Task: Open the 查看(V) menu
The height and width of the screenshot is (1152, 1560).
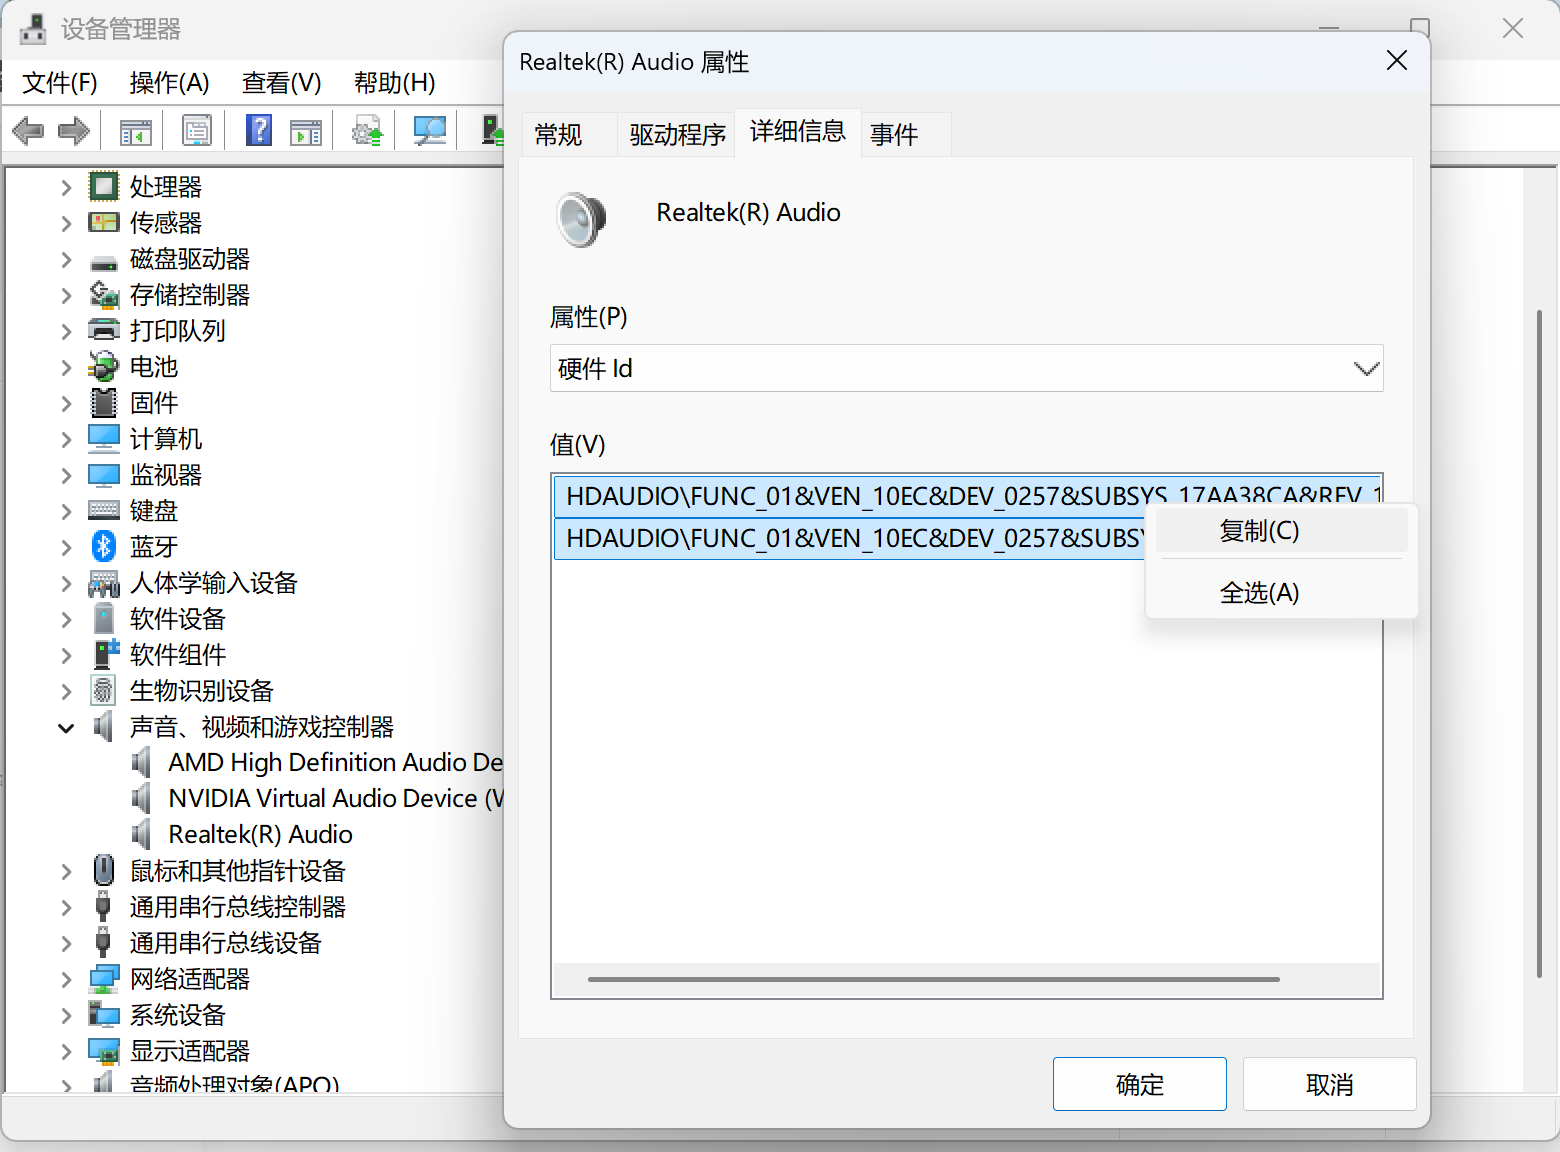Action: point(281,82)
